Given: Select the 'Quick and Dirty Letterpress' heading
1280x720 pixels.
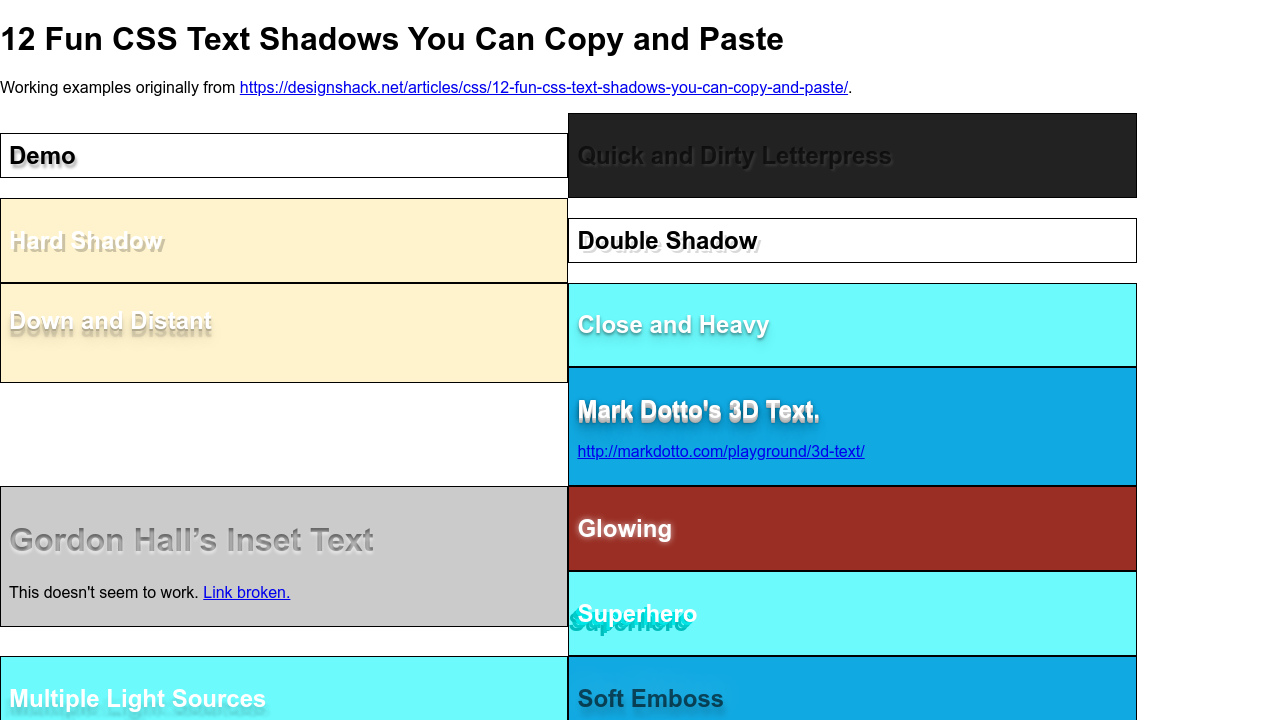Looking at the screenshot, I should click(x=734, y=156).
